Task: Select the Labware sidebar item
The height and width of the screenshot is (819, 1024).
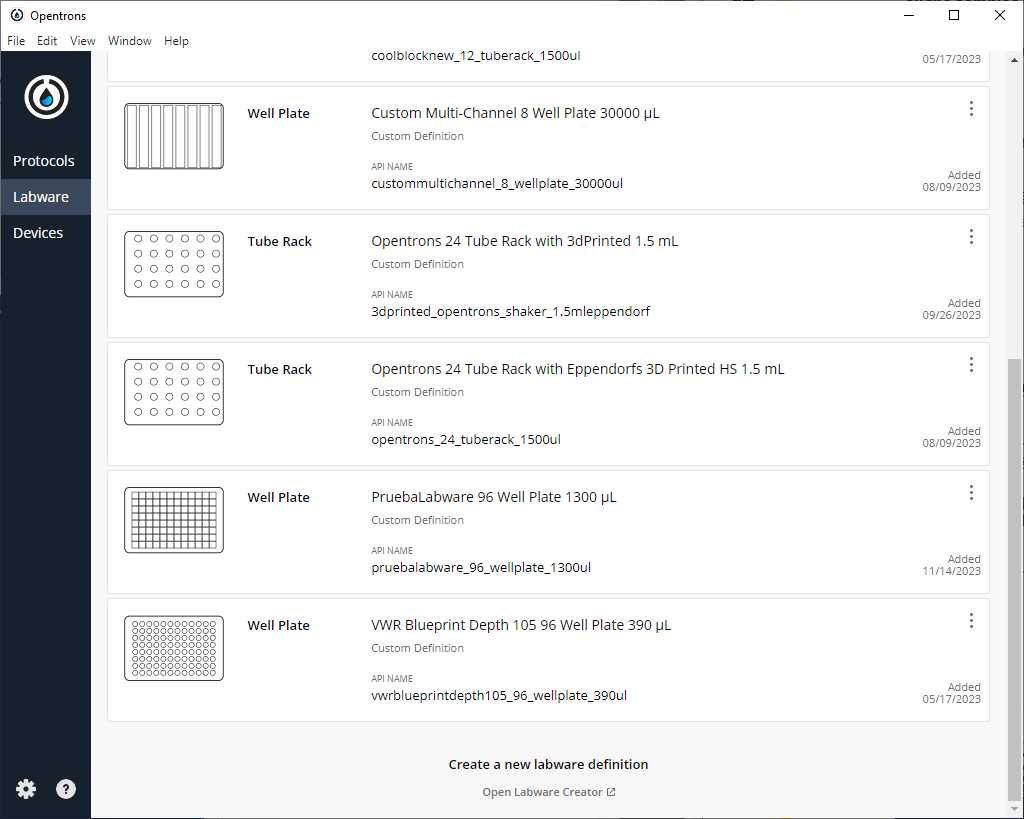Action: [41, 197]
